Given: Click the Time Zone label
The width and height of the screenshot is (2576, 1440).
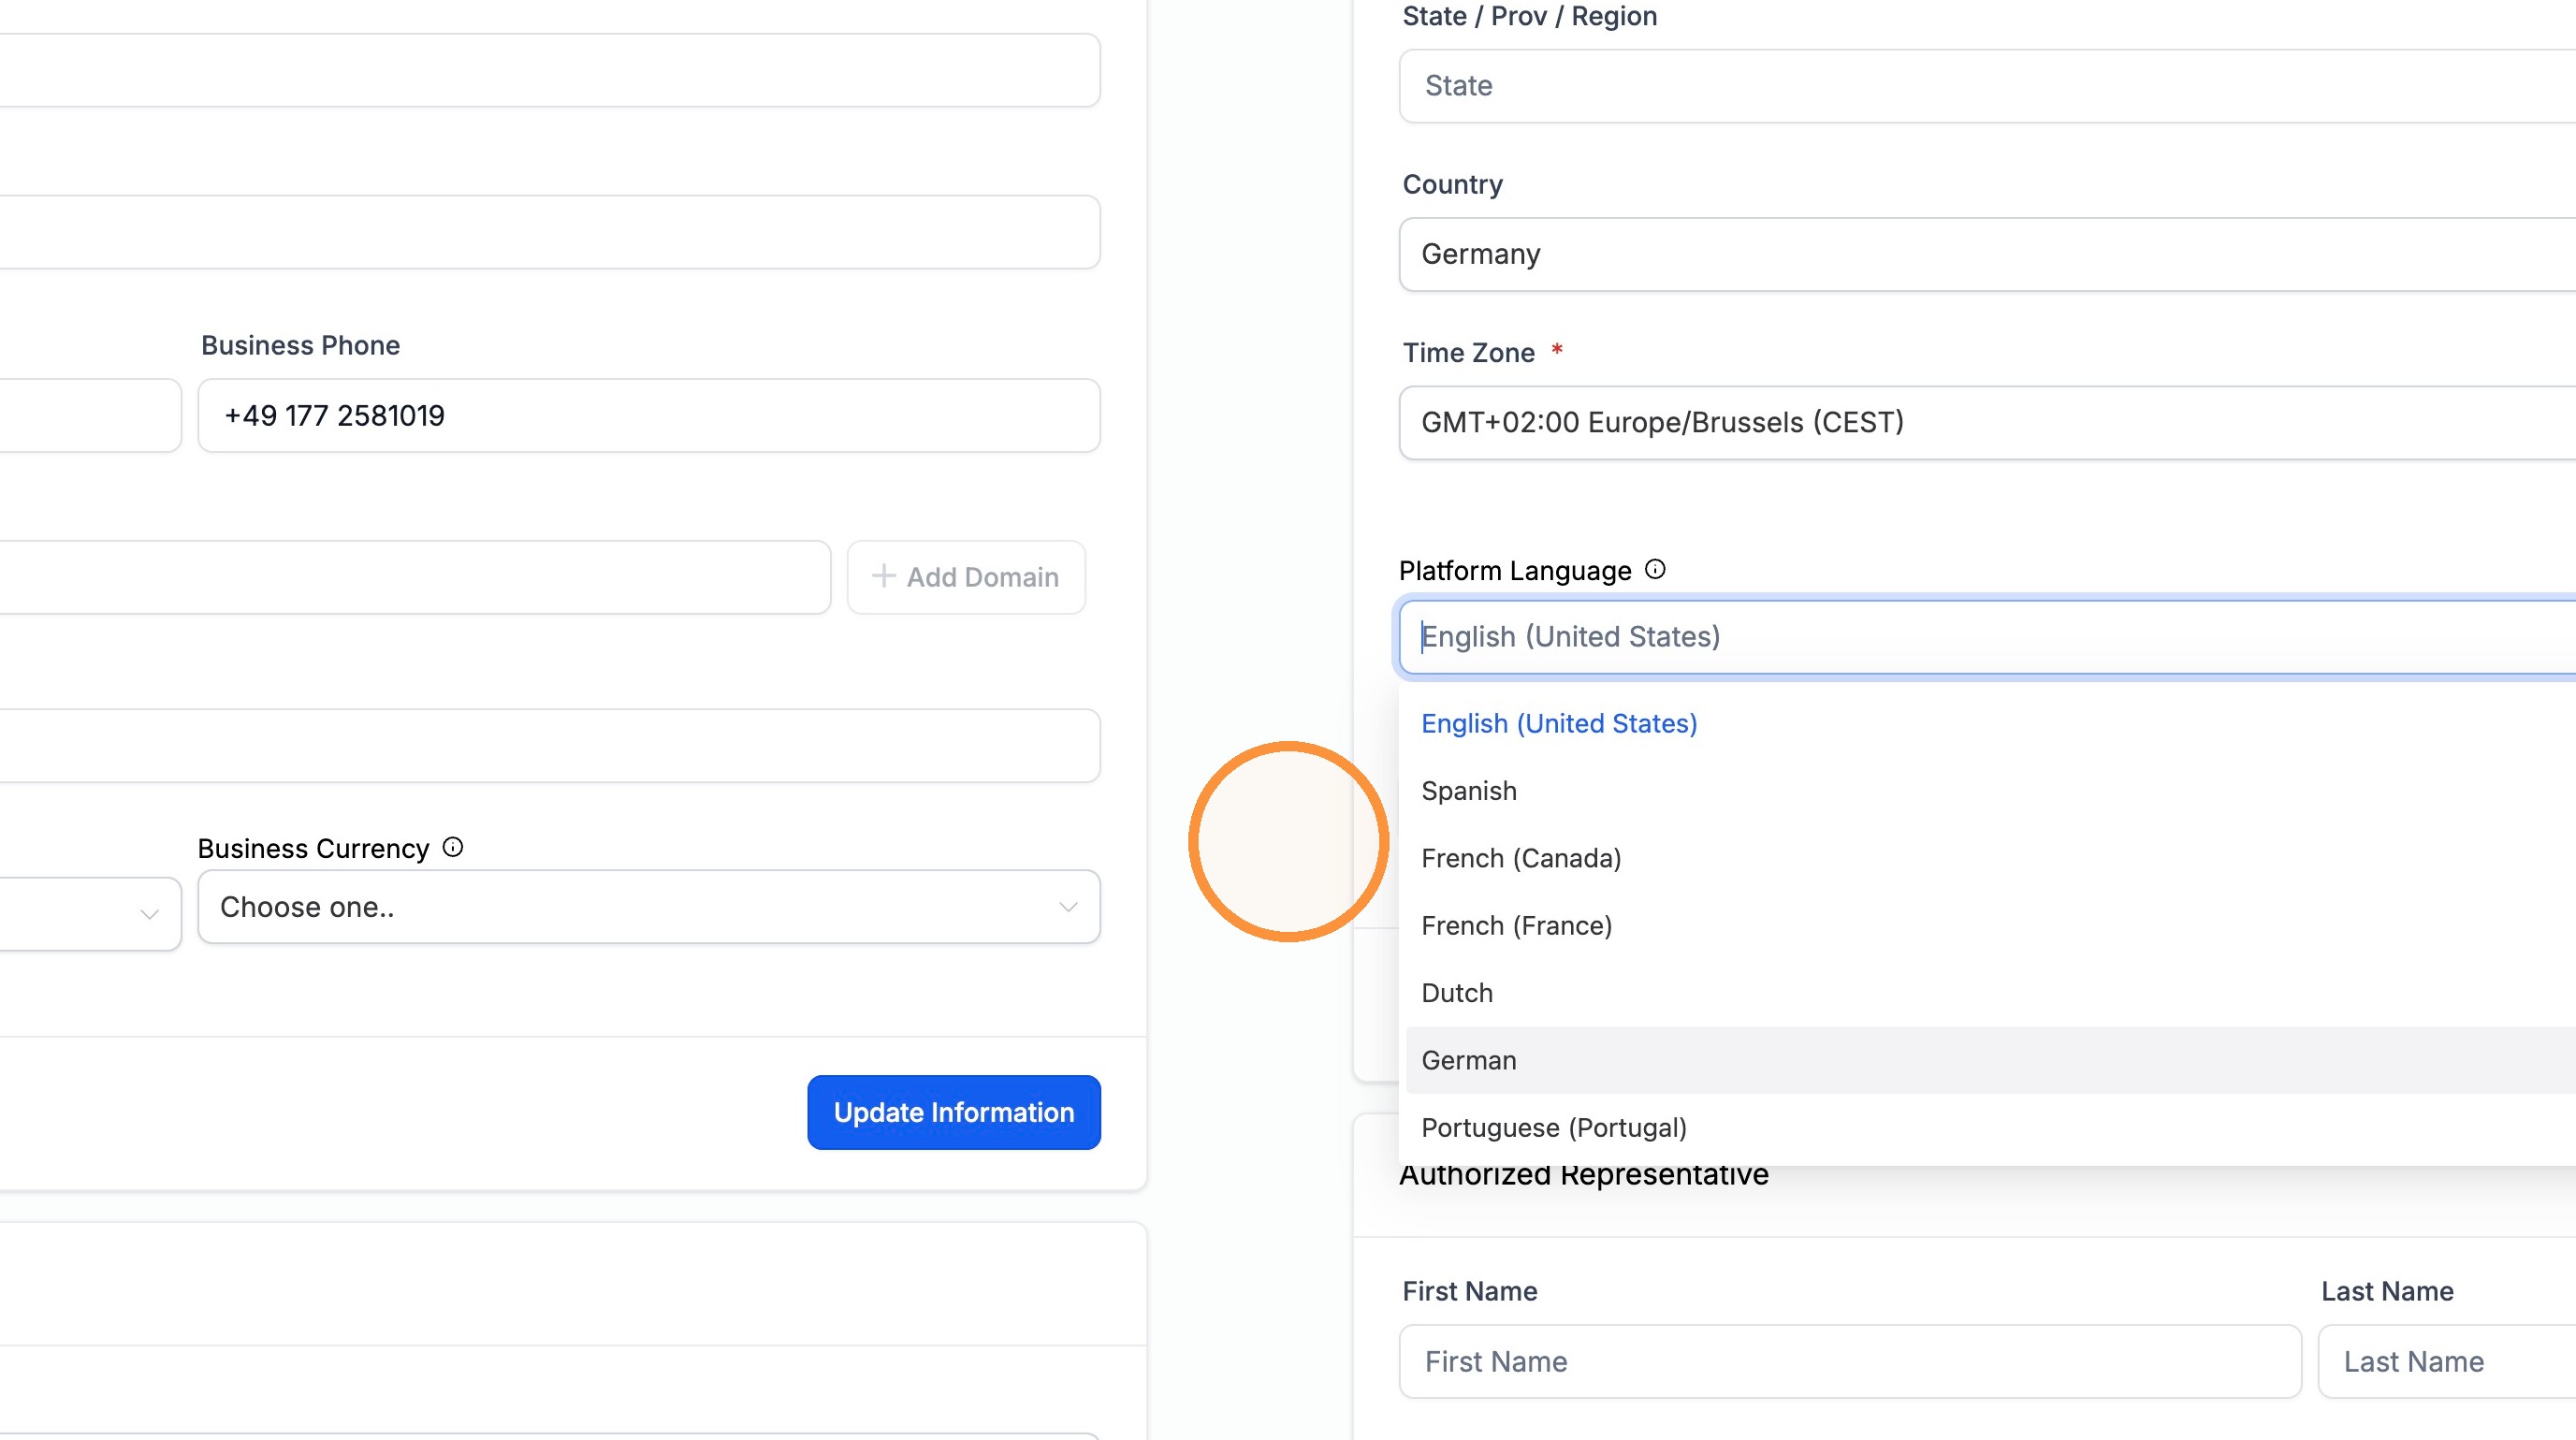Looking at the screenshot, I should click(x=1468, y=352).
